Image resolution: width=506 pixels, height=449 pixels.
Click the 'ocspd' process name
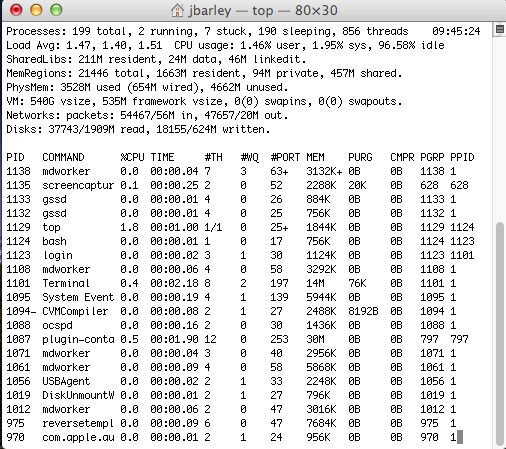(57, 325)
